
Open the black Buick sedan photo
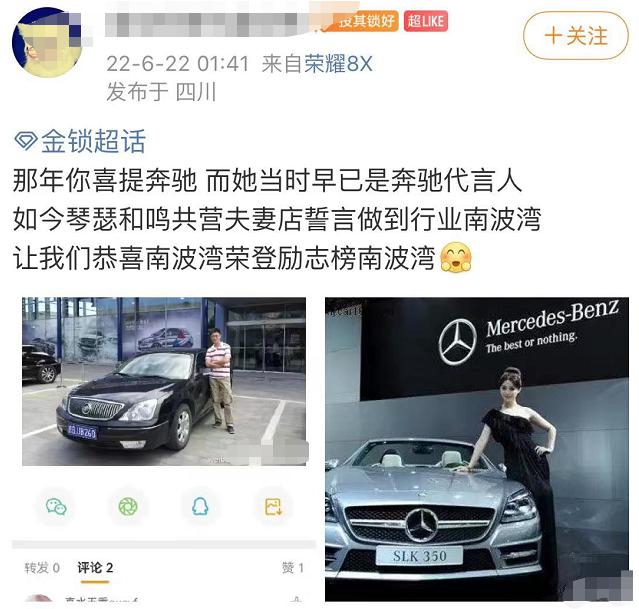164,381
